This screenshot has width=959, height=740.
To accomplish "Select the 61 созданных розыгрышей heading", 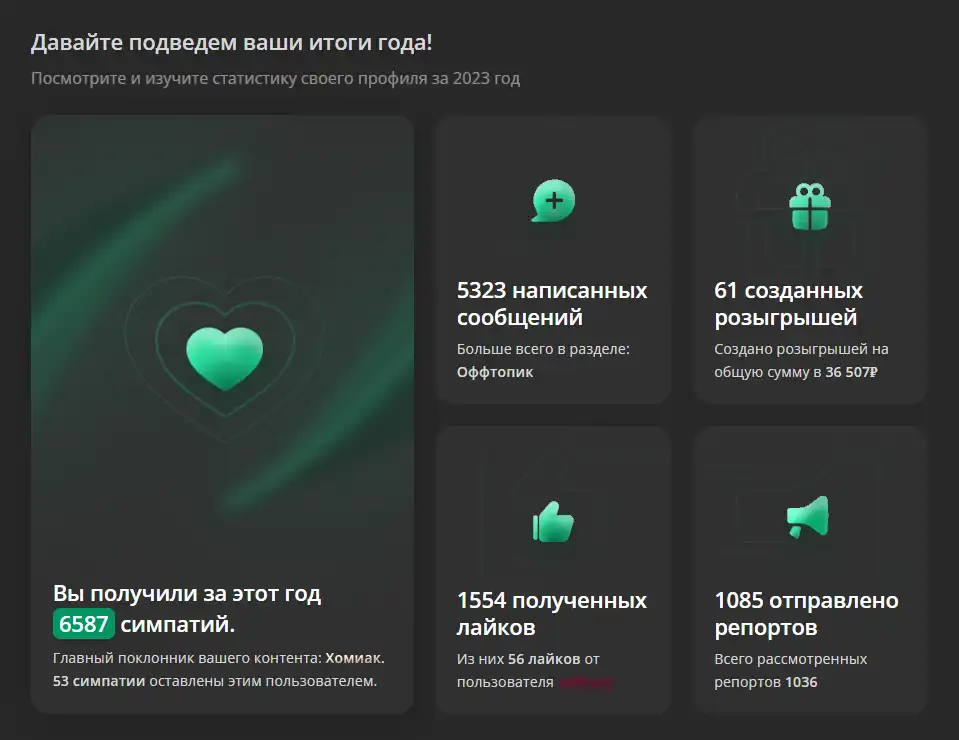I will click(788, 304).
